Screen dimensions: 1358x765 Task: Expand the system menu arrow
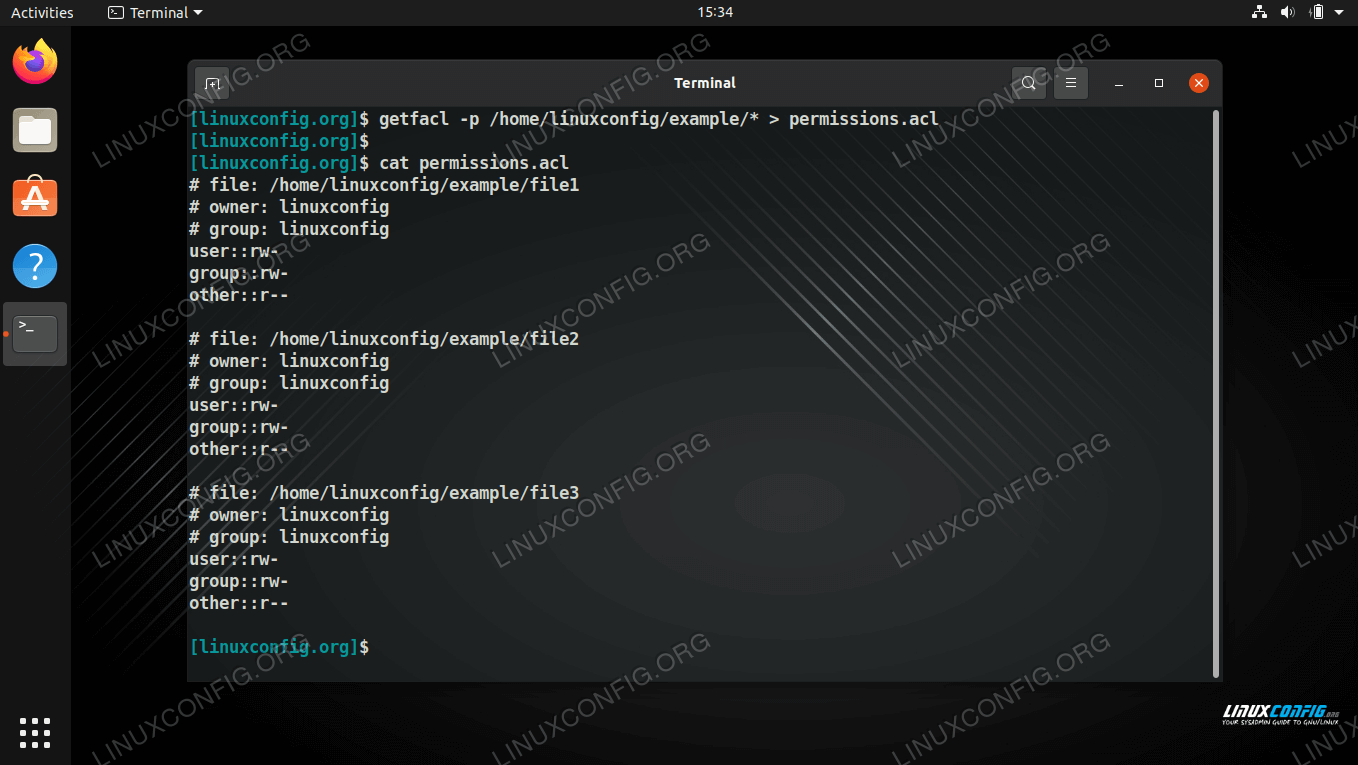point(1339,13)
